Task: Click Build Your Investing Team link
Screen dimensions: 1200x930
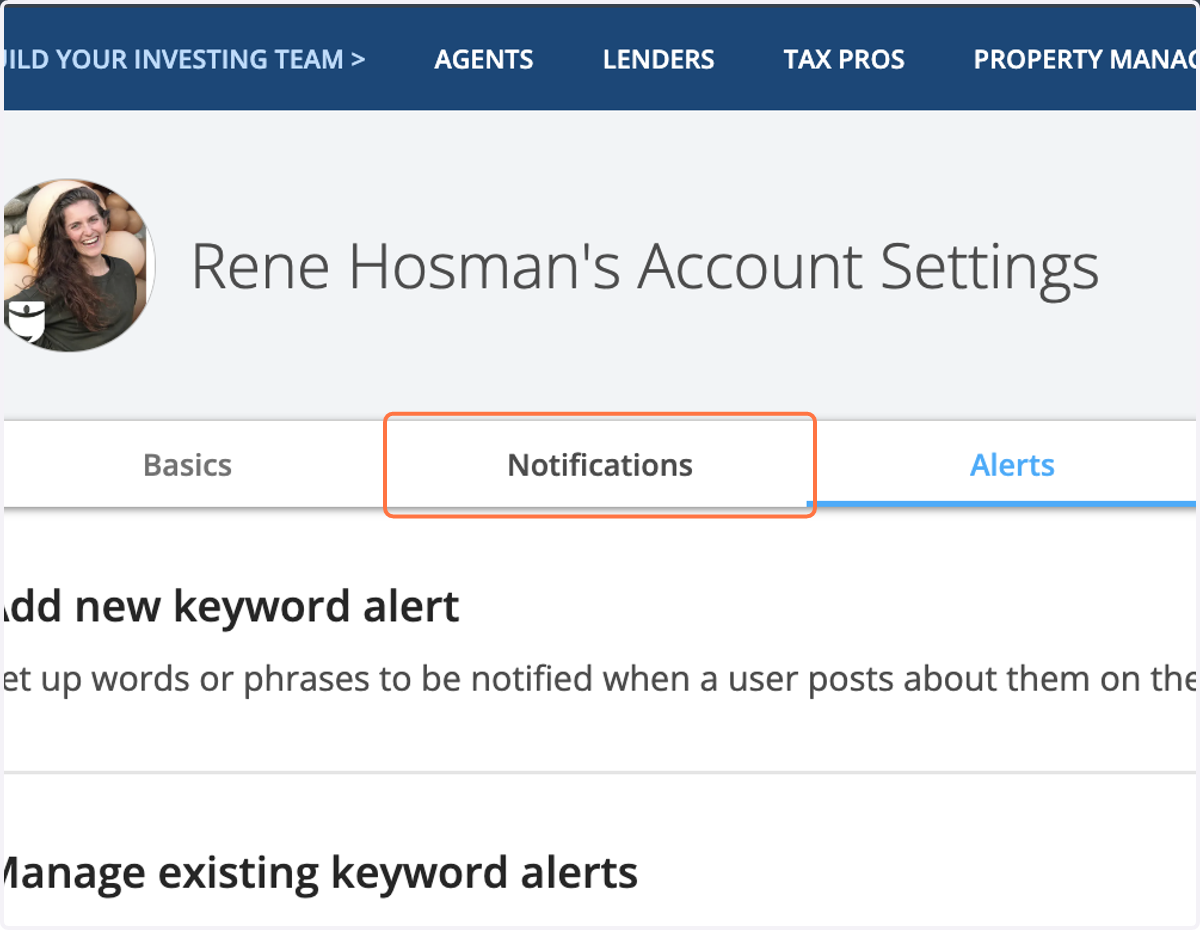Action: 185,59
